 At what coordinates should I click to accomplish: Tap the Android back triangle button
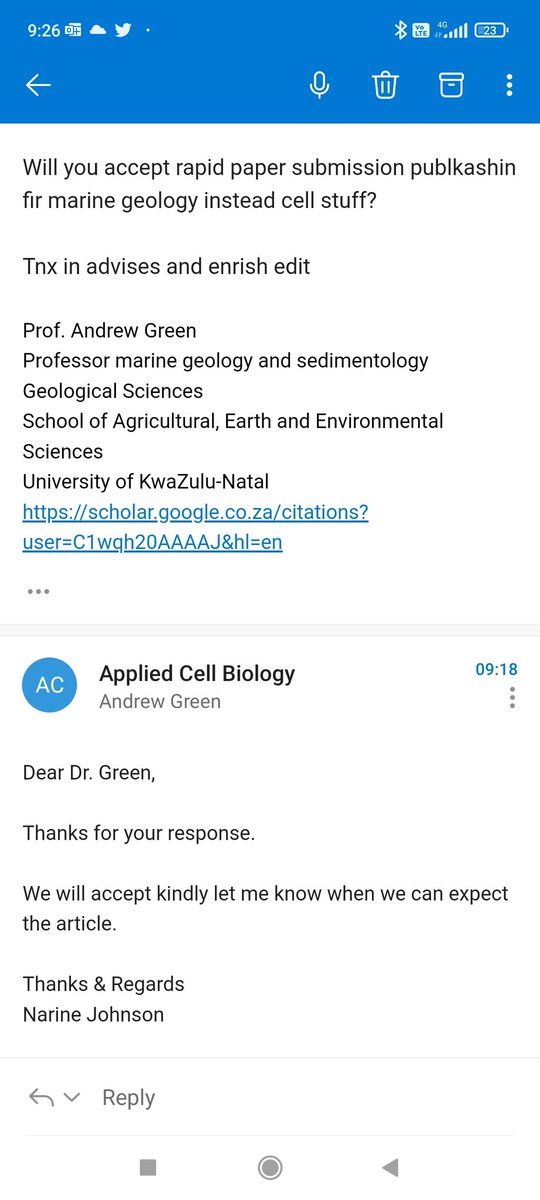pos(391,1167)
